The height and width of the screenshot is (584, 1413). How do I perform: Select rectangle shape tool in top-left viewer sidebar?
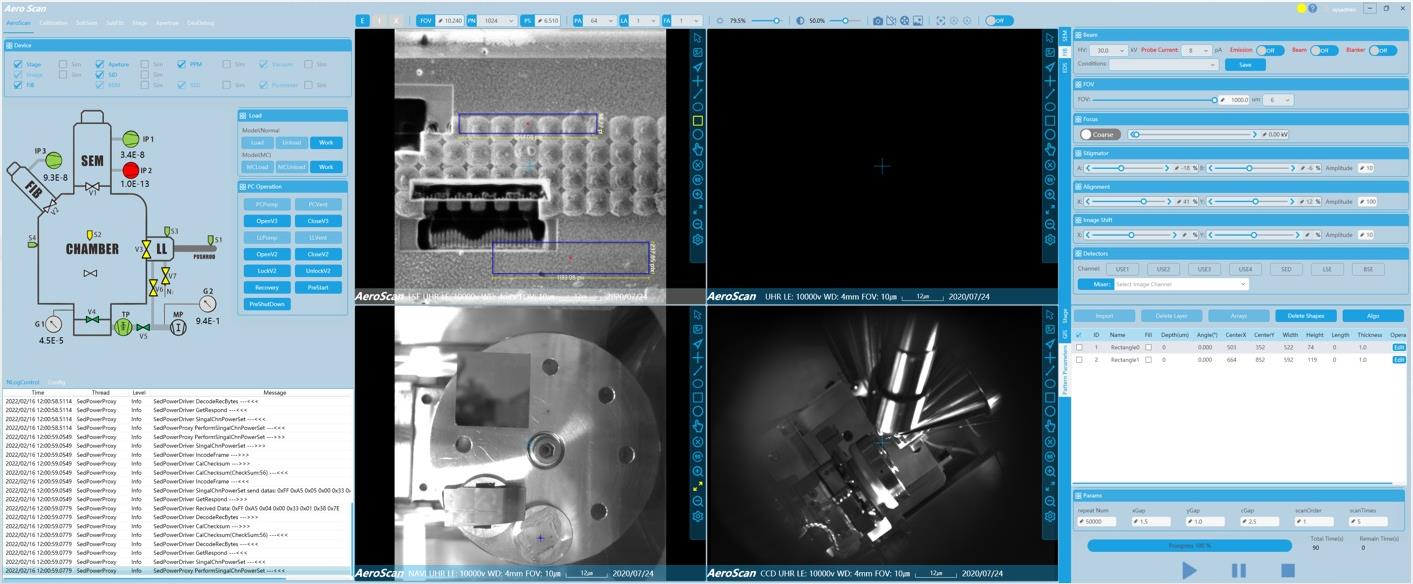point(698,121)
